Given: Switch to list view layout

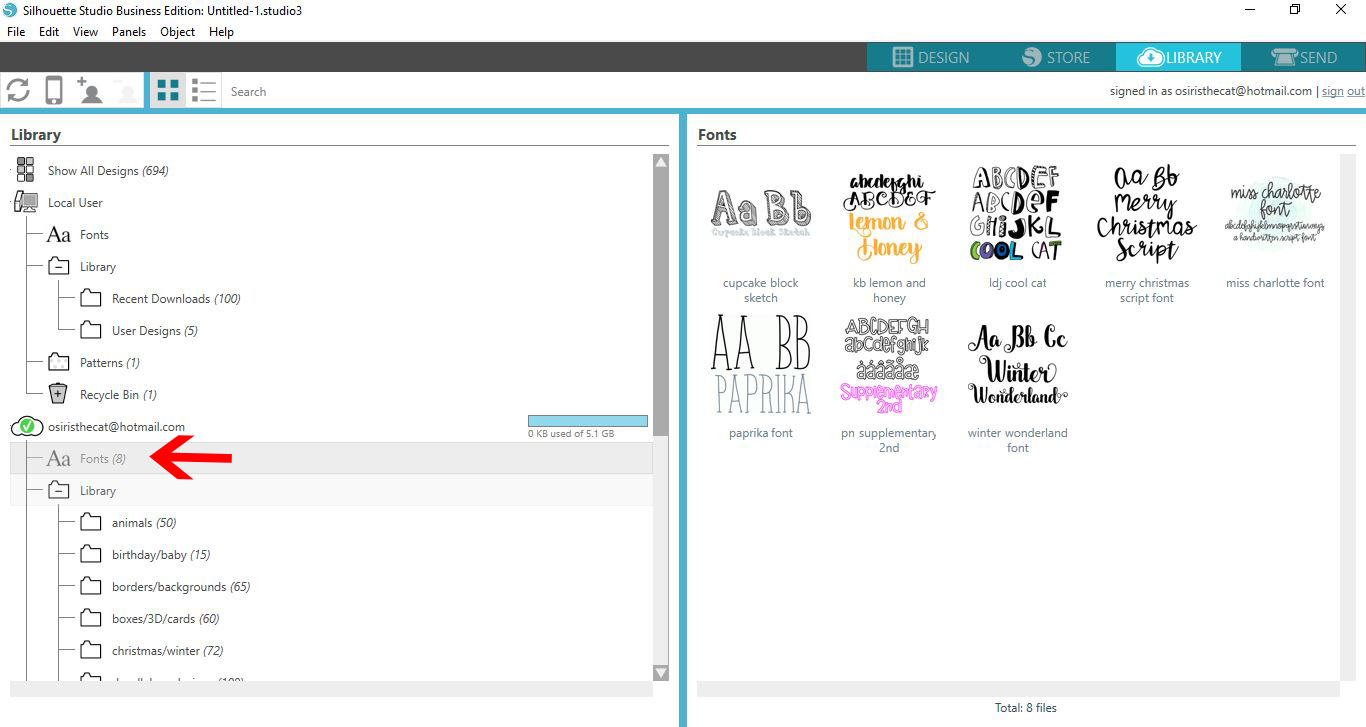Looking at the screenshot, I should 204,91.
